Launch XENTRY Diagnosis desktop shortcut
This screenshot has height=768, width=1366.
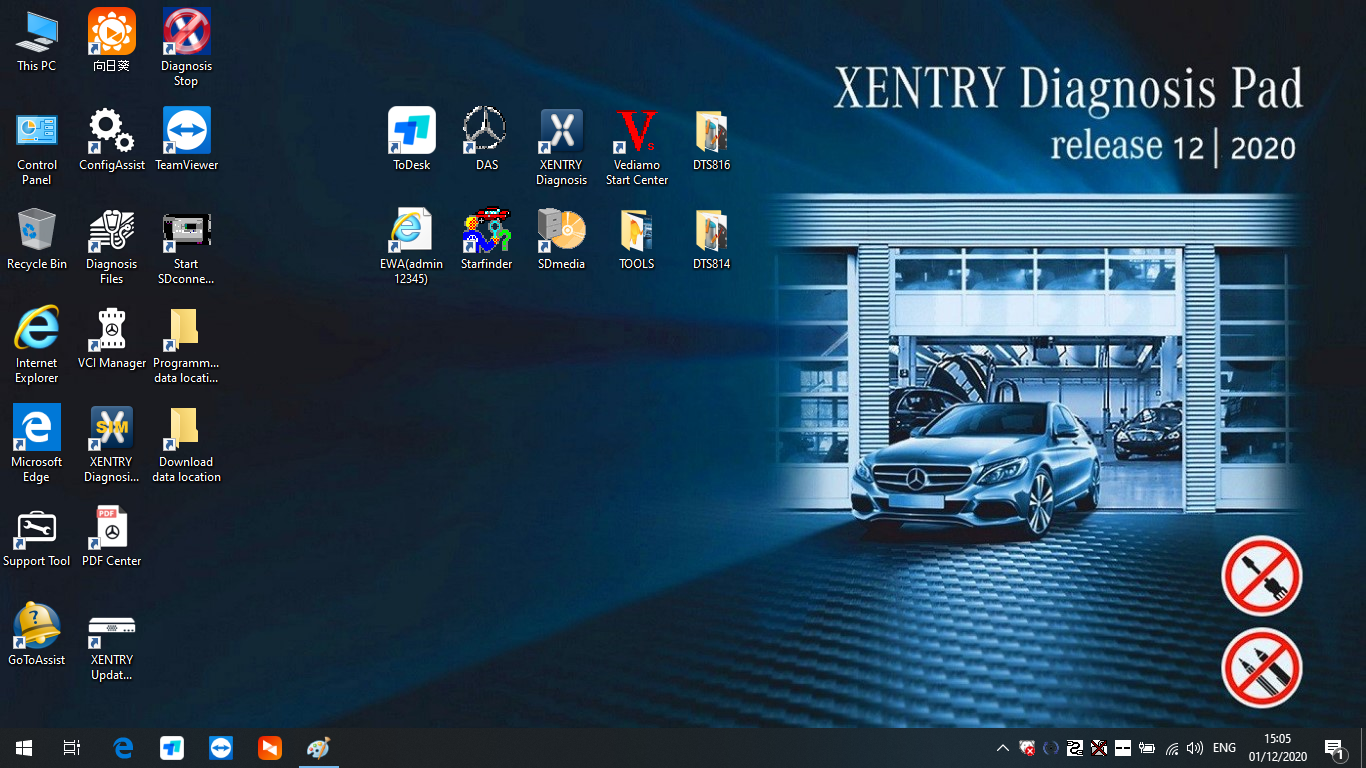pos(561,147)
